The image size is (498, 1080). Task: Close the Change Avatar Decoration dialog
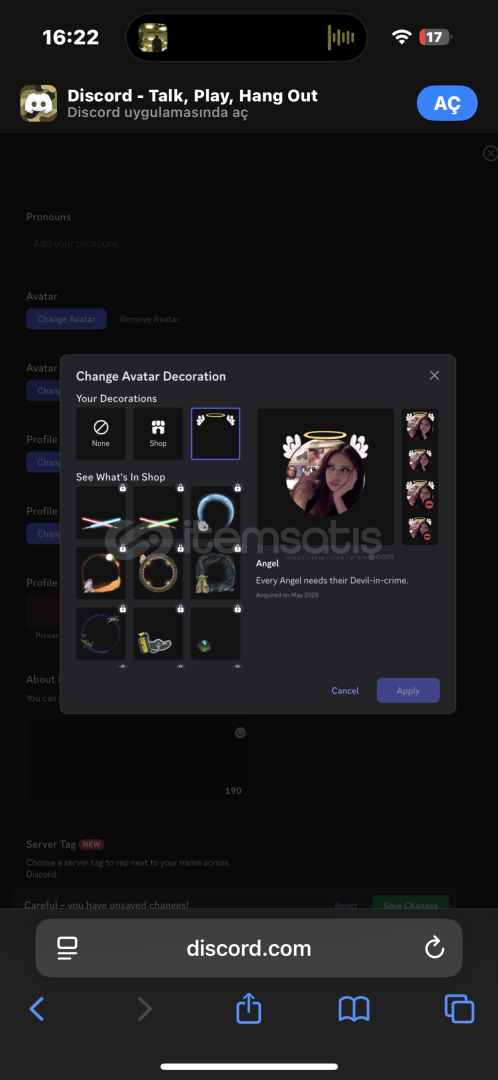point(434,375)
